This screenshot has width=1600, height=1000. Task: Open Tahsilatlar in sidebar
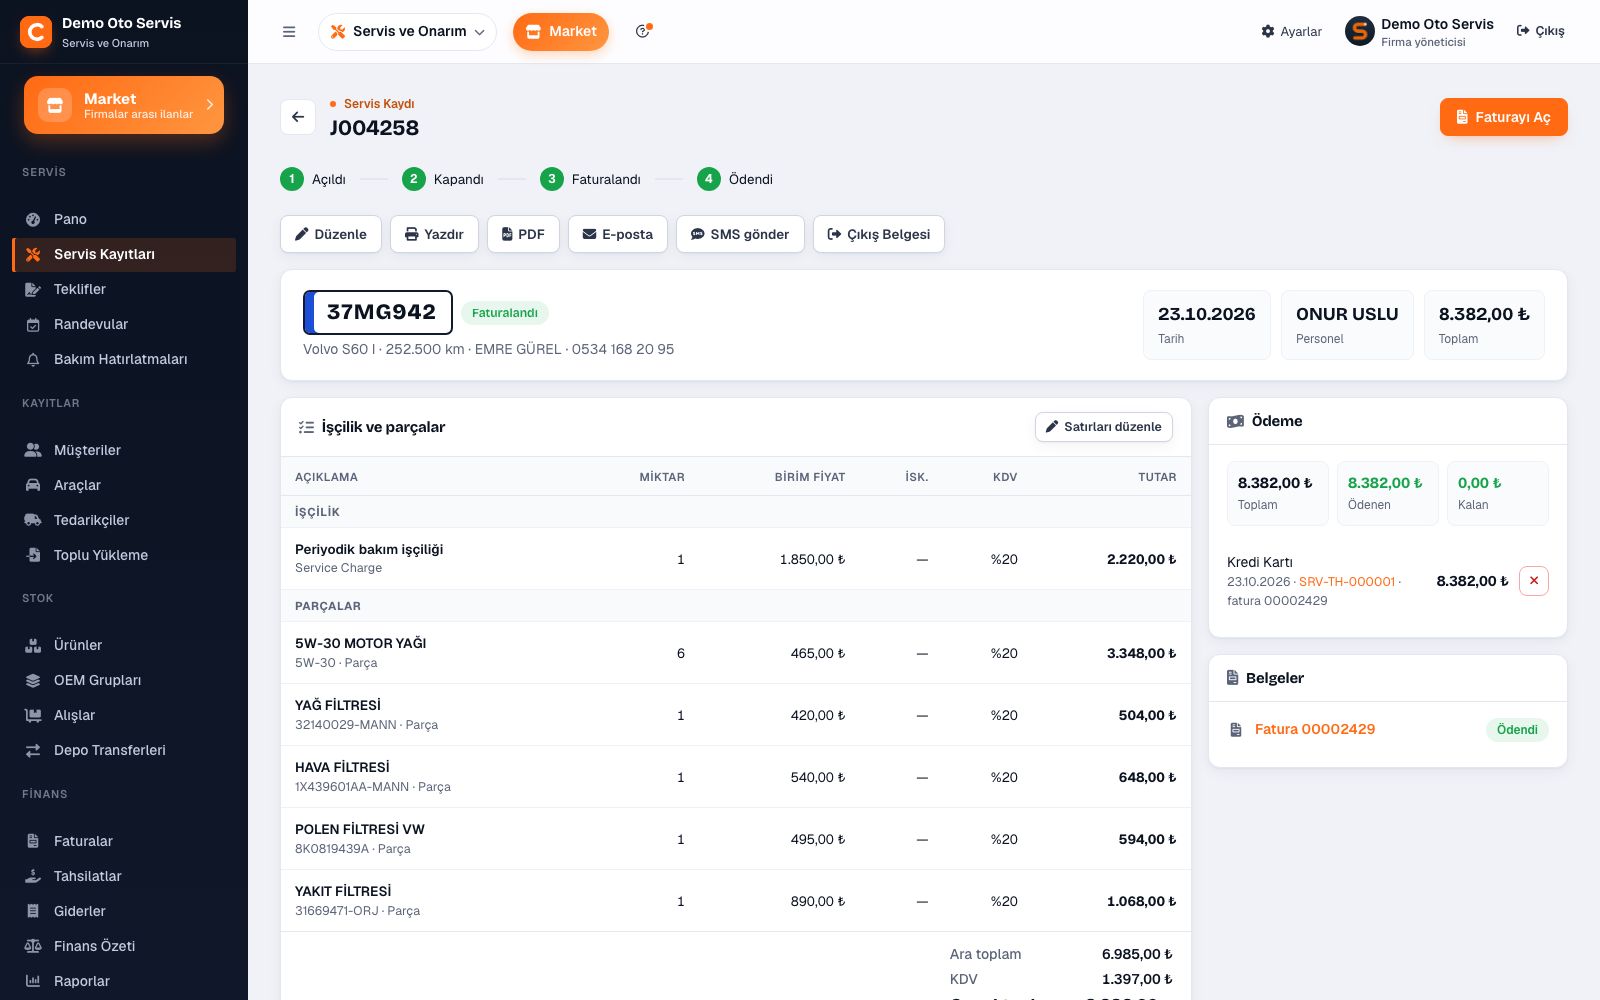pos(124,876)
